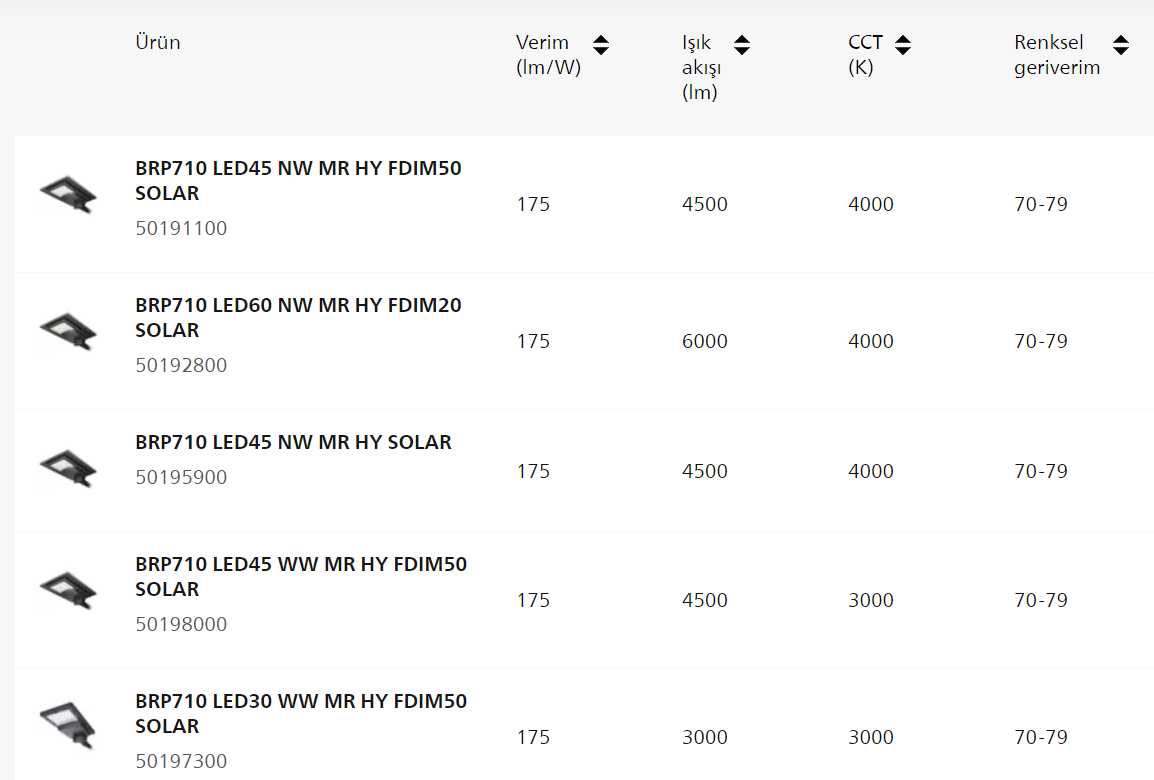Sort by Renksel geriverim column arrows
This screenshot has width=1154, height=780.
click(1121, 45)
